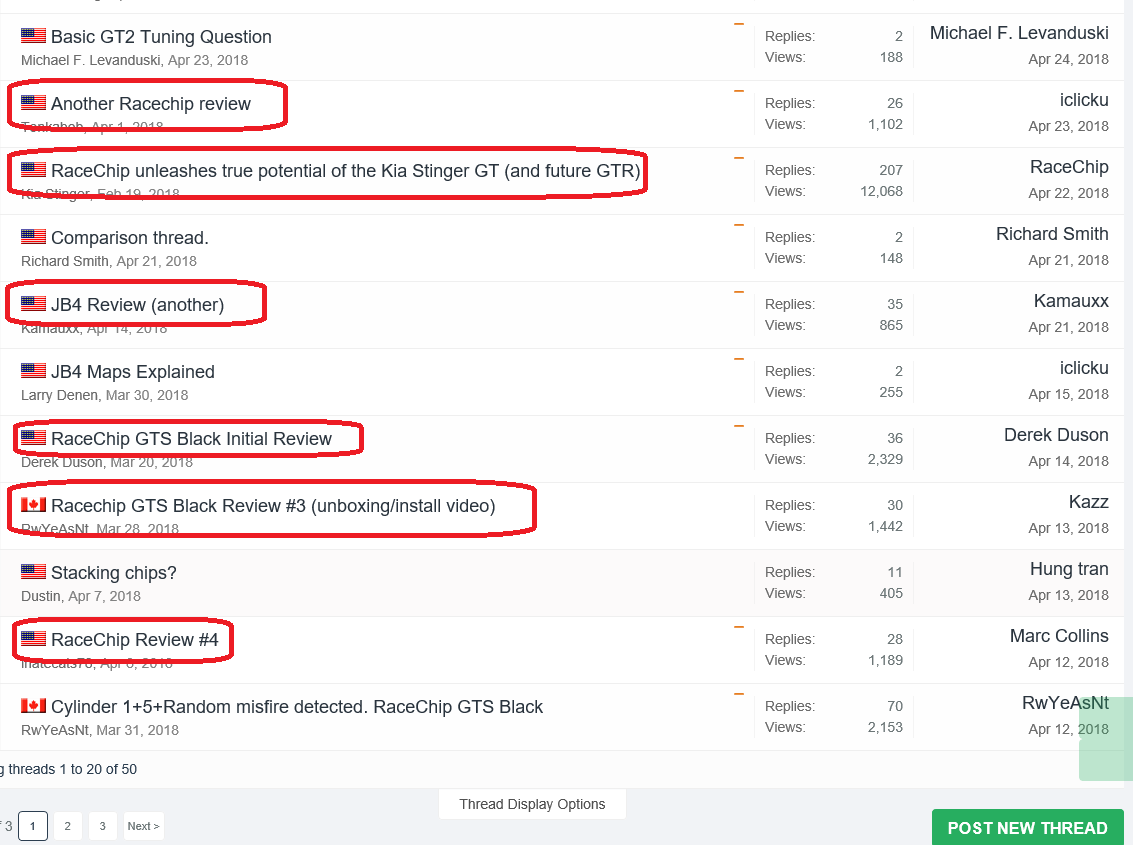Click flag icon beside JB4 Maps Explained
The image size is (1133, 845).
click(33, 371)
